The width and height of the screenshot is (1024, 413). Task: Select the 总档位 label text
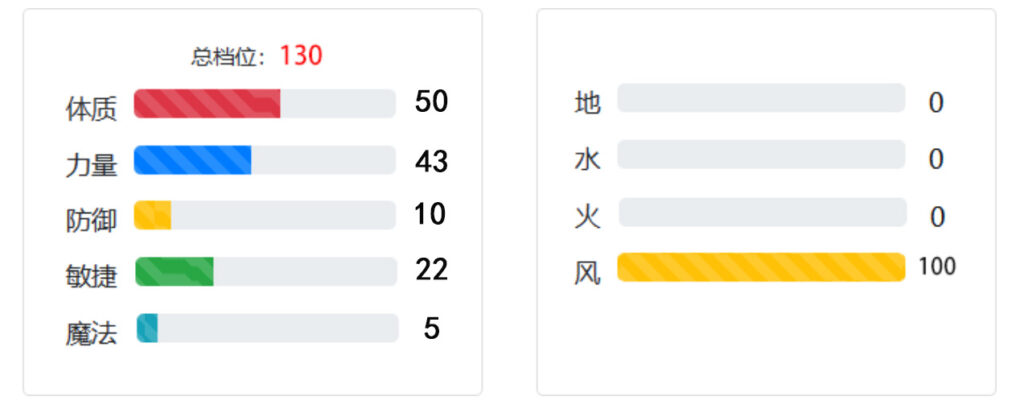coord(228,58)
